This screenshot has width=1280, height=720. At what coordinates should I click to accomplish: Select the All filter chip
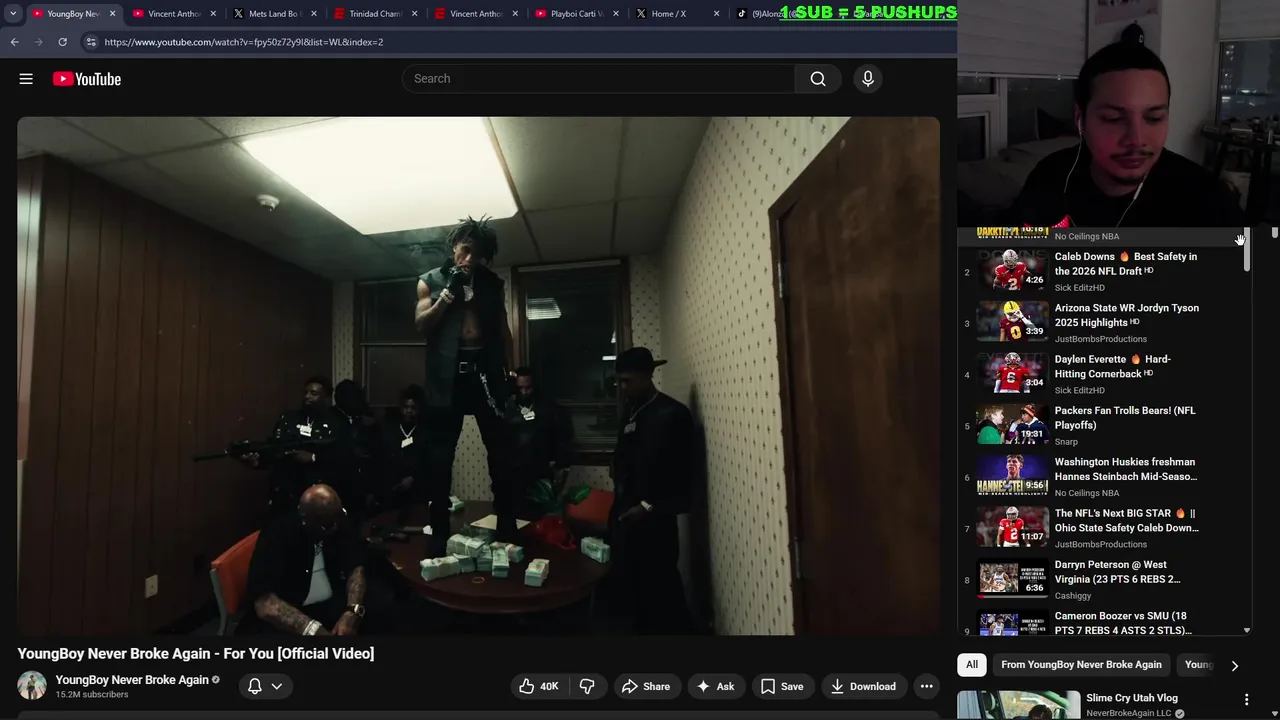[x=972, y=664]
